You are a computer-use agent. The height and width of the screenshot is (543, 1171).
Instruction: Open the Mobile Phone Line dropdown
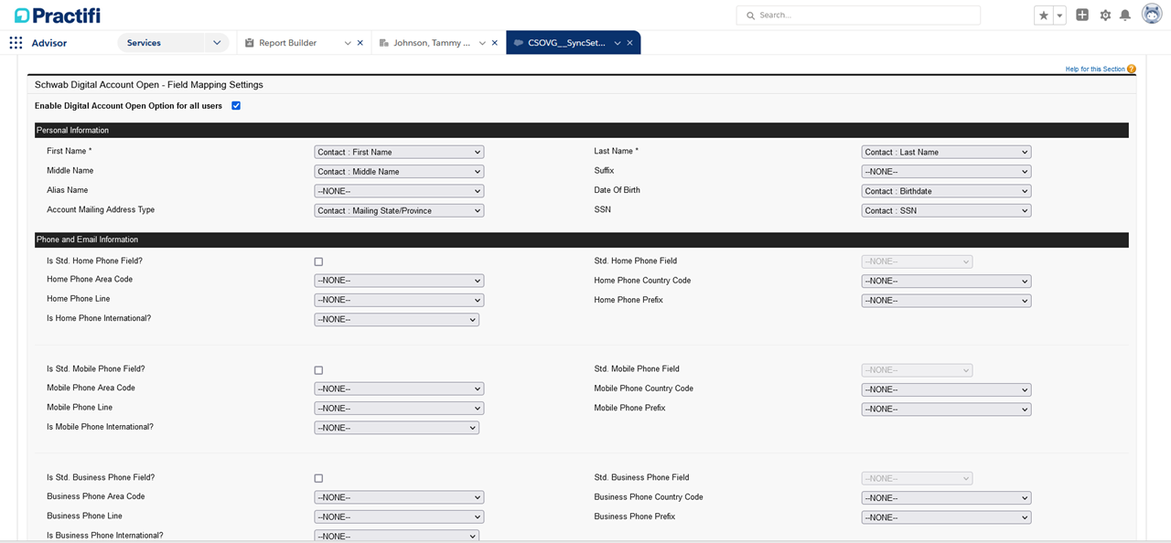[x=399, y=409]
